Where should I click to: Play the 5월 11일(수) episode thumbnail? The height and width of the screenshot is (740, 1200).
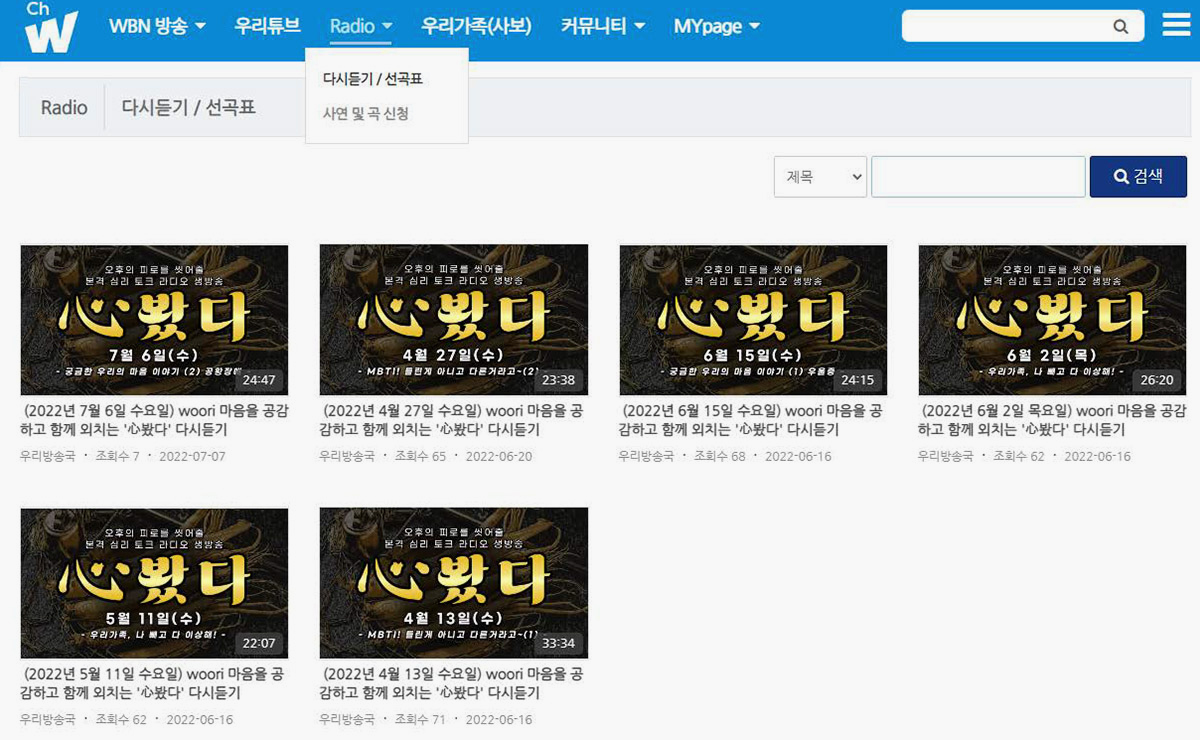click(154, 582)
